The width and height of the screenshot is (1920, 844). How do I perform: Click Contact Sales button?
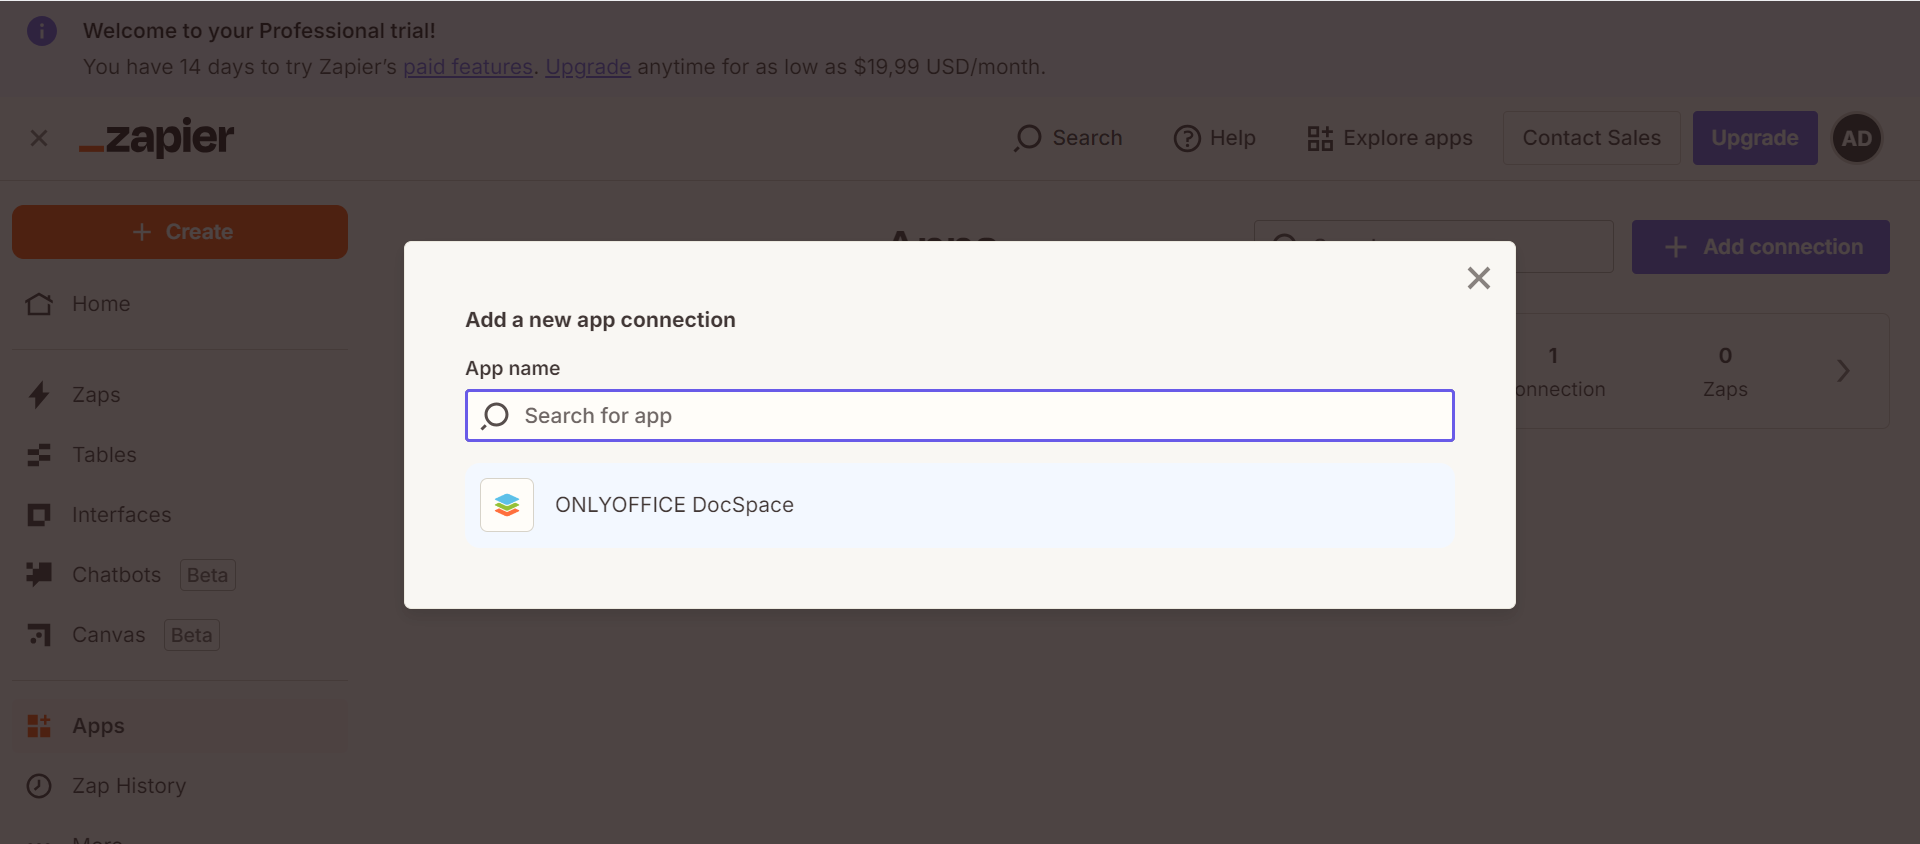(1591, 138)
